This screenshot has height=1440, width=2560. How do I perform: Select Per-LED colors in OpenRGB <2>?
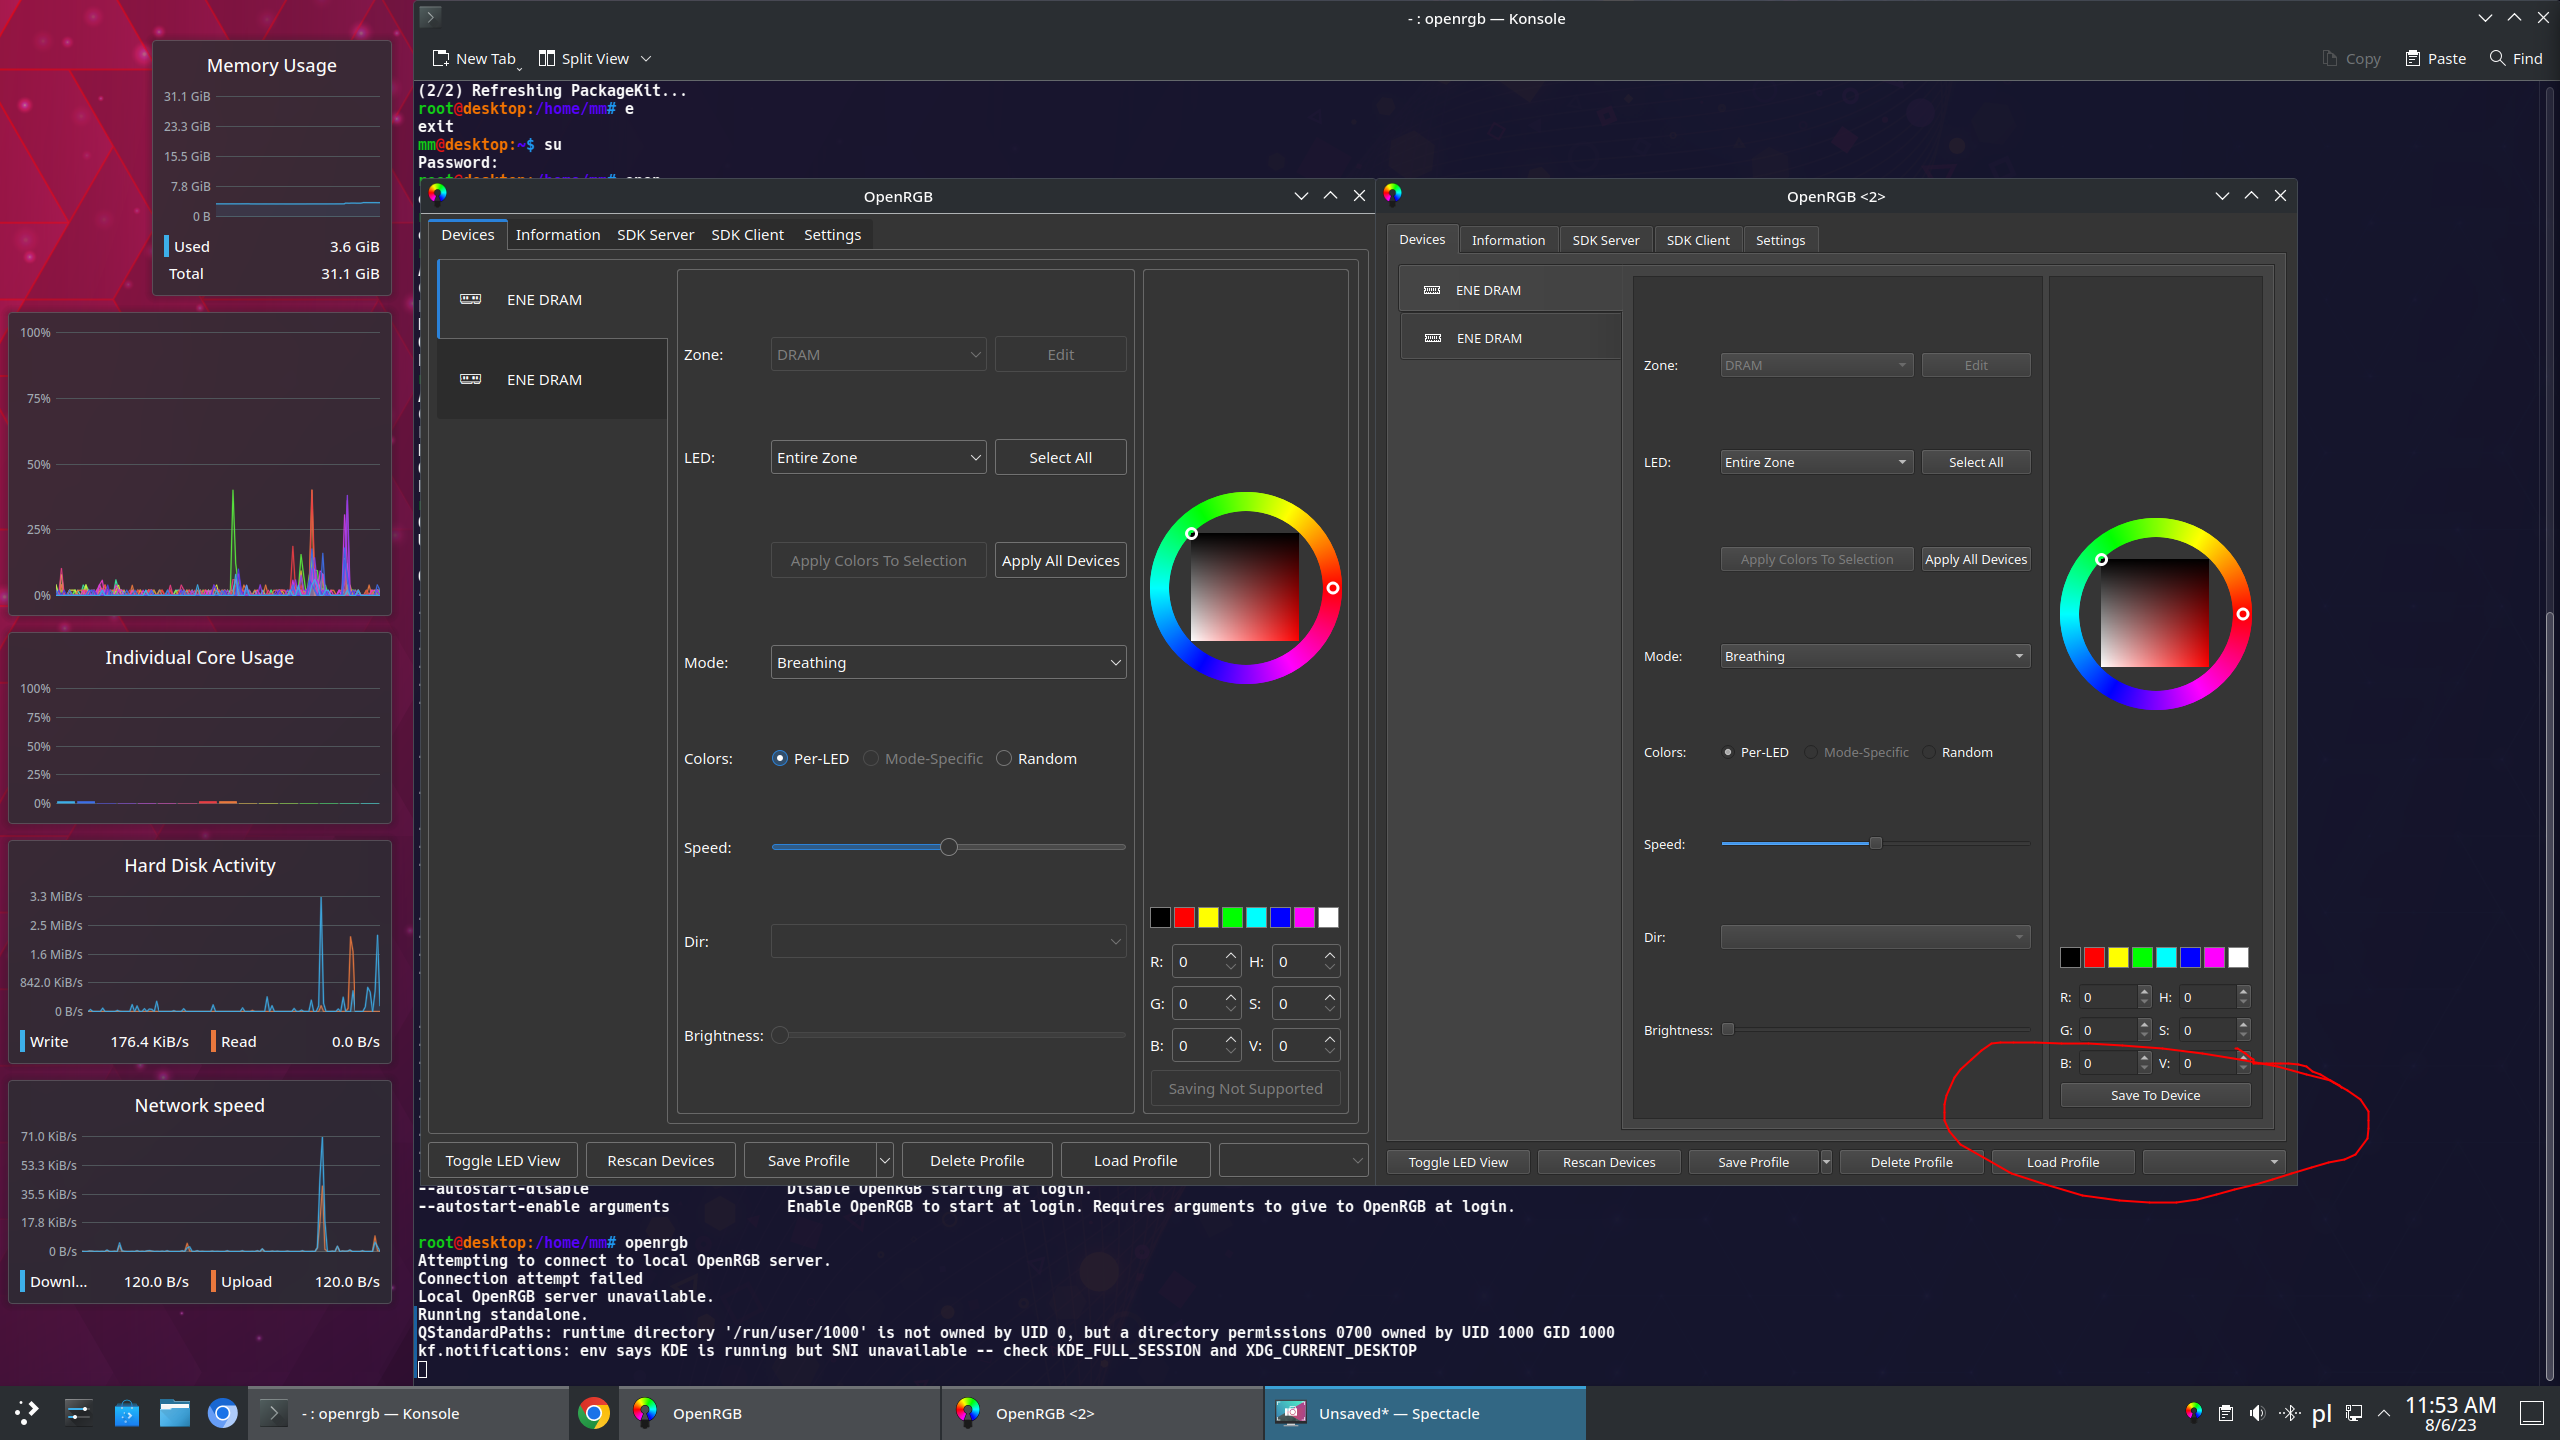click(1755, 752)
